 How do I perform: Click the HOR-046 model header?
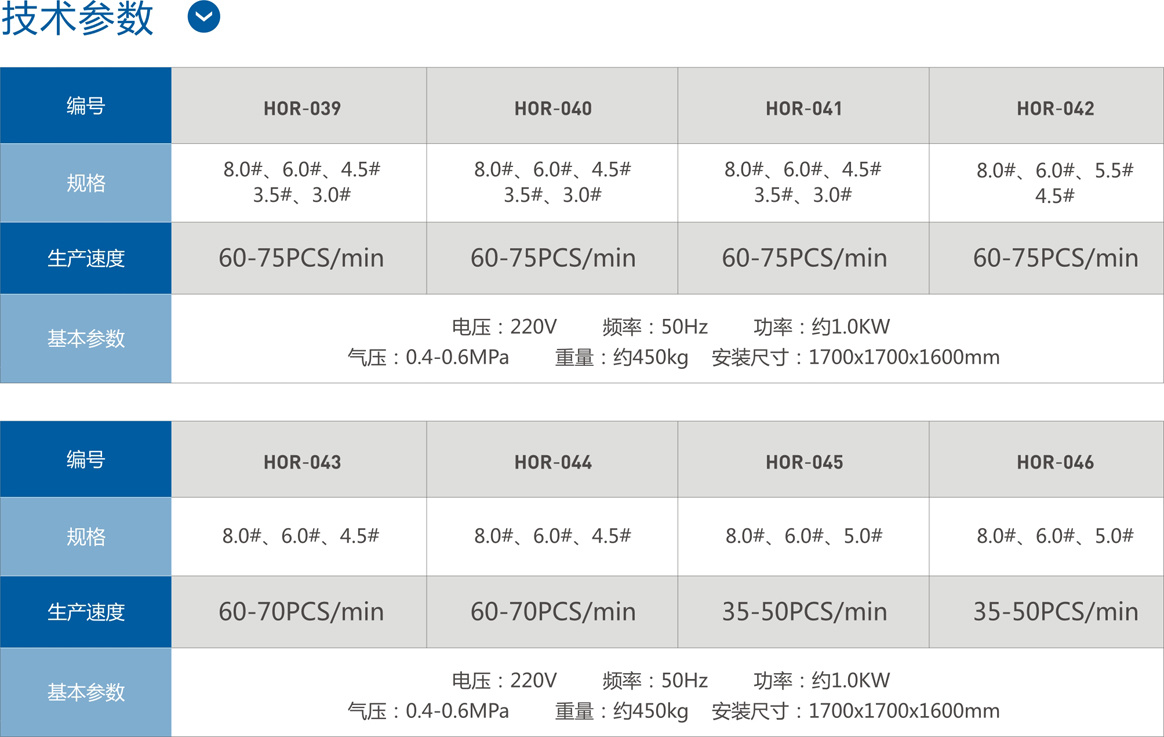click(x=1055, y=462)
